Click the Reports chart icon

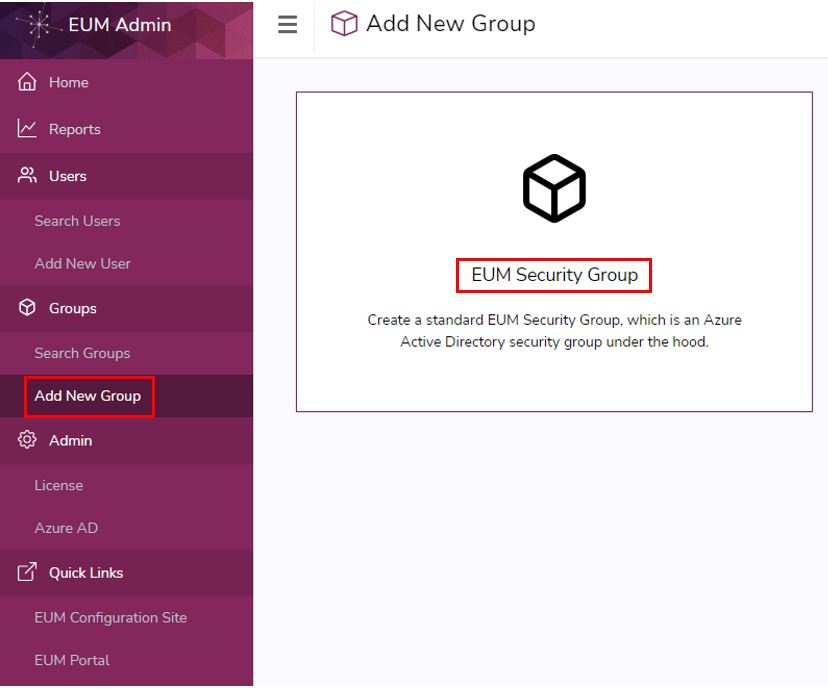[27, 128]
